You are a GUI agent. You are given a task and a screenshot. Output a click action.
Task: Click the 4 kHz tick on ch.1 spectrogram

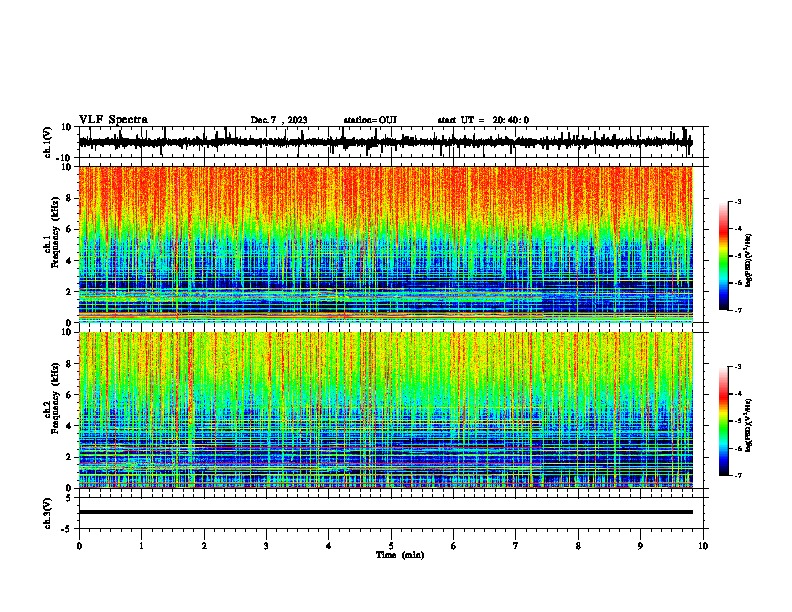click(x=69, y=261)
